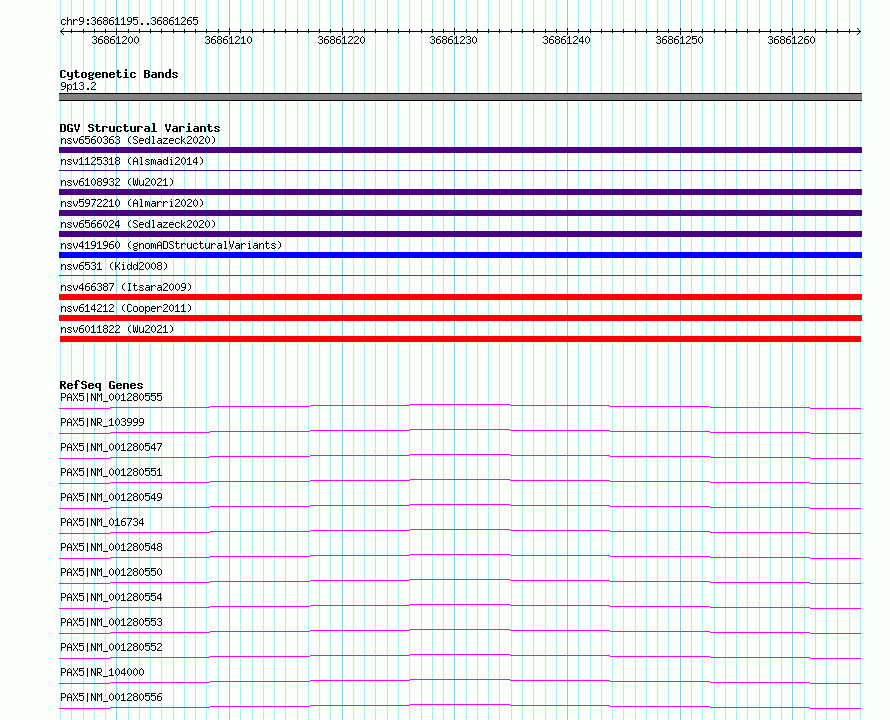Click the gray 9p13.2 cytogenetic band bar
This screenshot has height=720, width=890.
(460, 97)
